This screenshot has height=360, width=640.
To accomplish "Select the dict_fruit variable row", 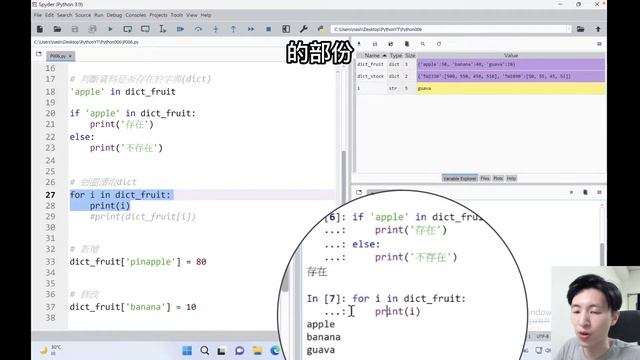I will coord(480,64).
